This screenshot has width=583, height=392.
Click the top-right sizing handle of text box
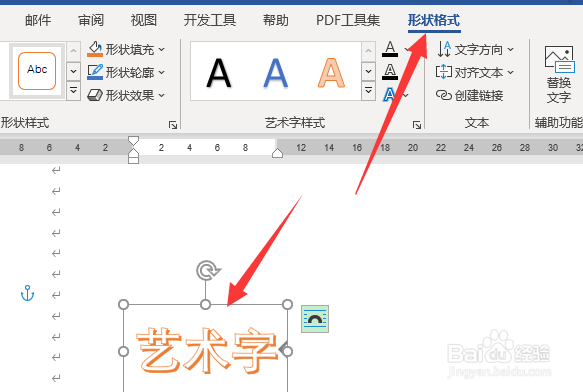287,305
